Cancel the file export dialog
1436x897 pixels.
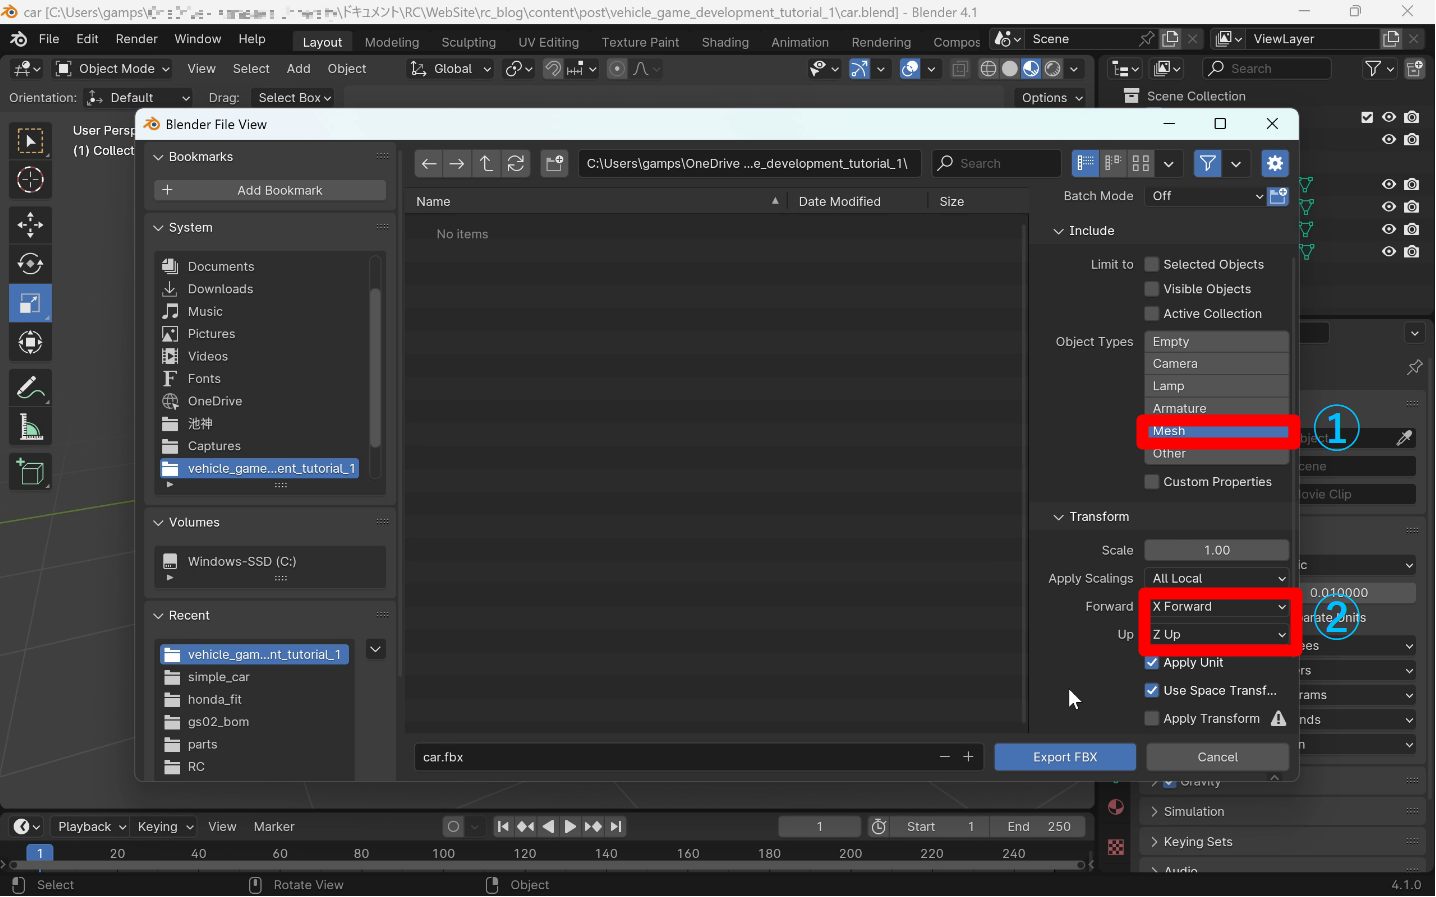tap(1217, 757)
